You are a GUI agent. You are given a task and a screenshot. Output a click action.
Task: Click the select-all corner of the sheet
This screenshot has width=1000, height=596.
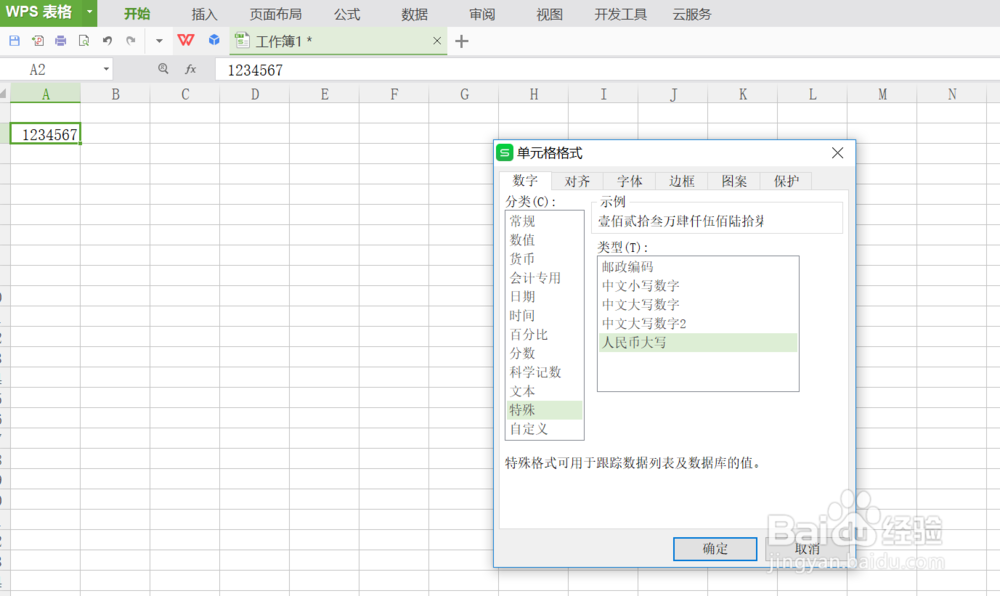(x=4, y=94)
